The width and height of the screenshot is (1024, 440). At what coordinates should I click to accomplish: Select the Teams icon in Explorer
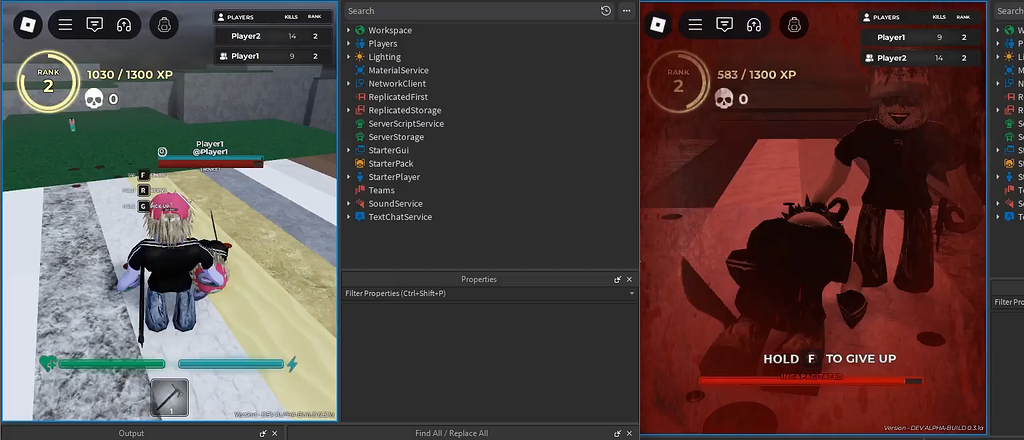pos(360,190)
